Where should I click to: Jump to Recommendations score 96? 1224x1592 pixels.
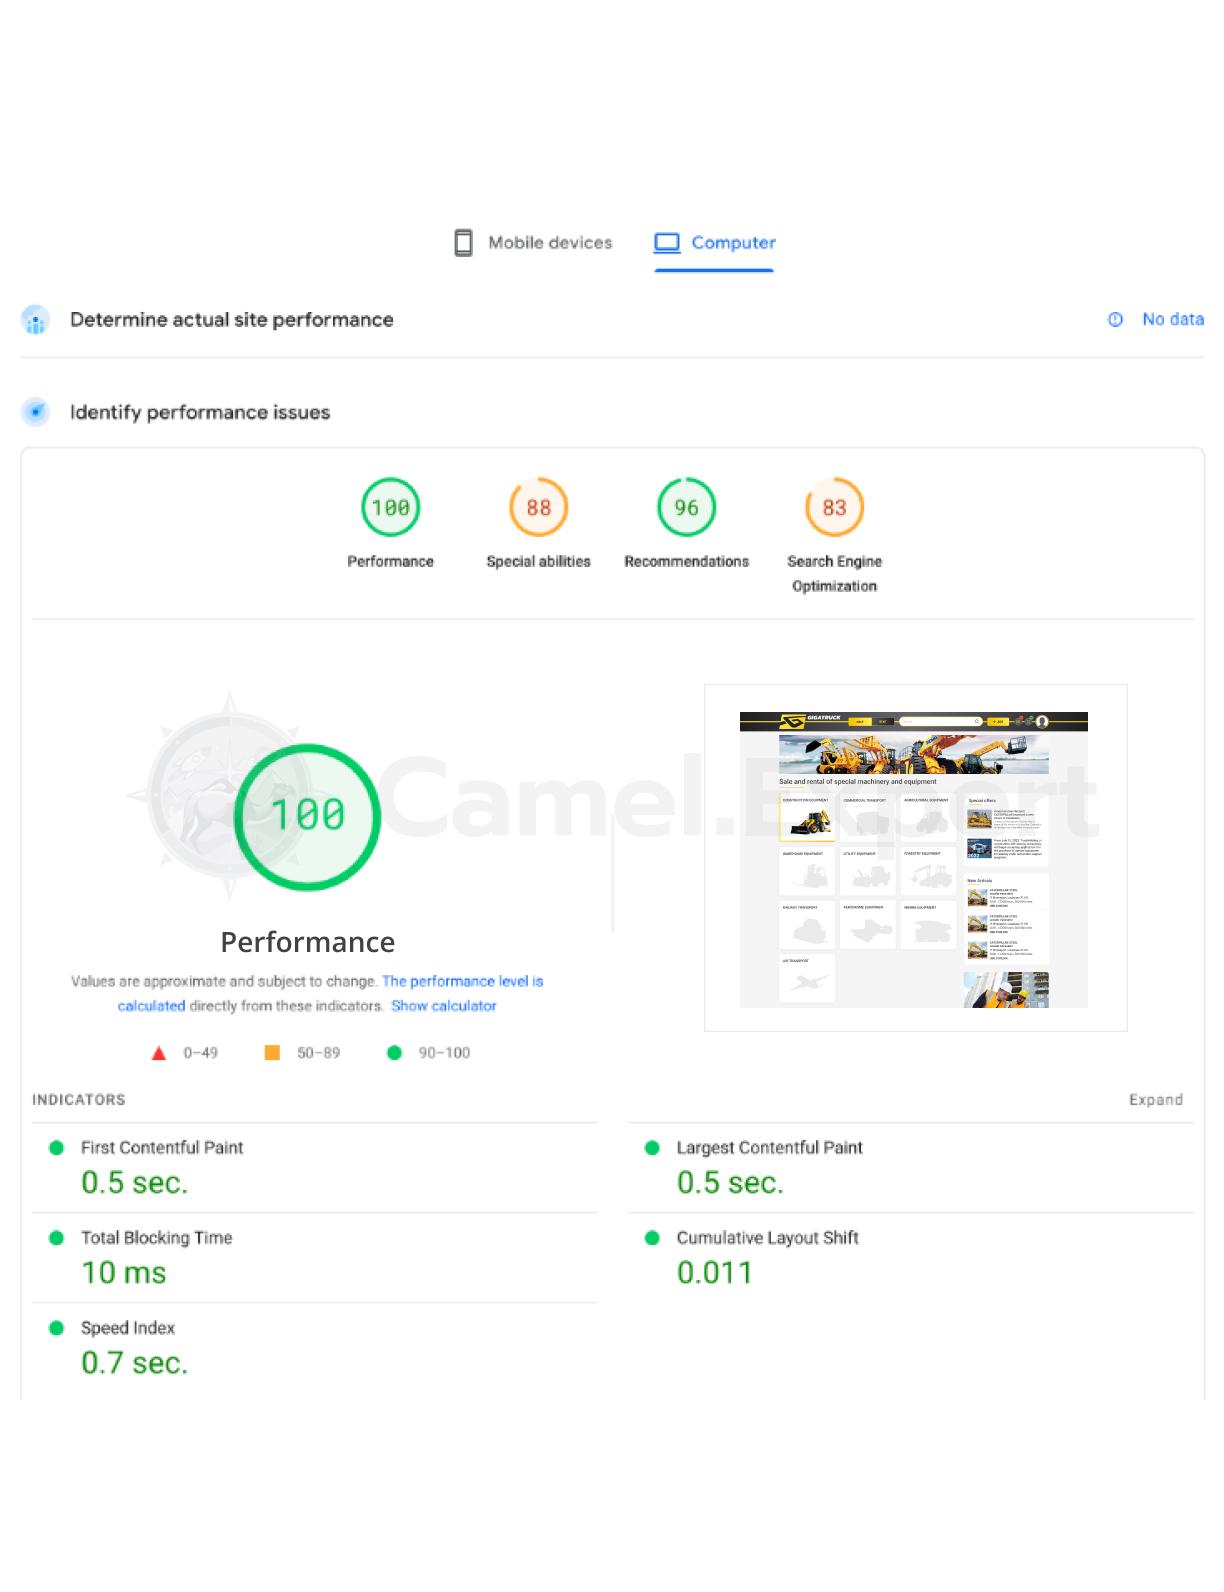coord(686,508)
